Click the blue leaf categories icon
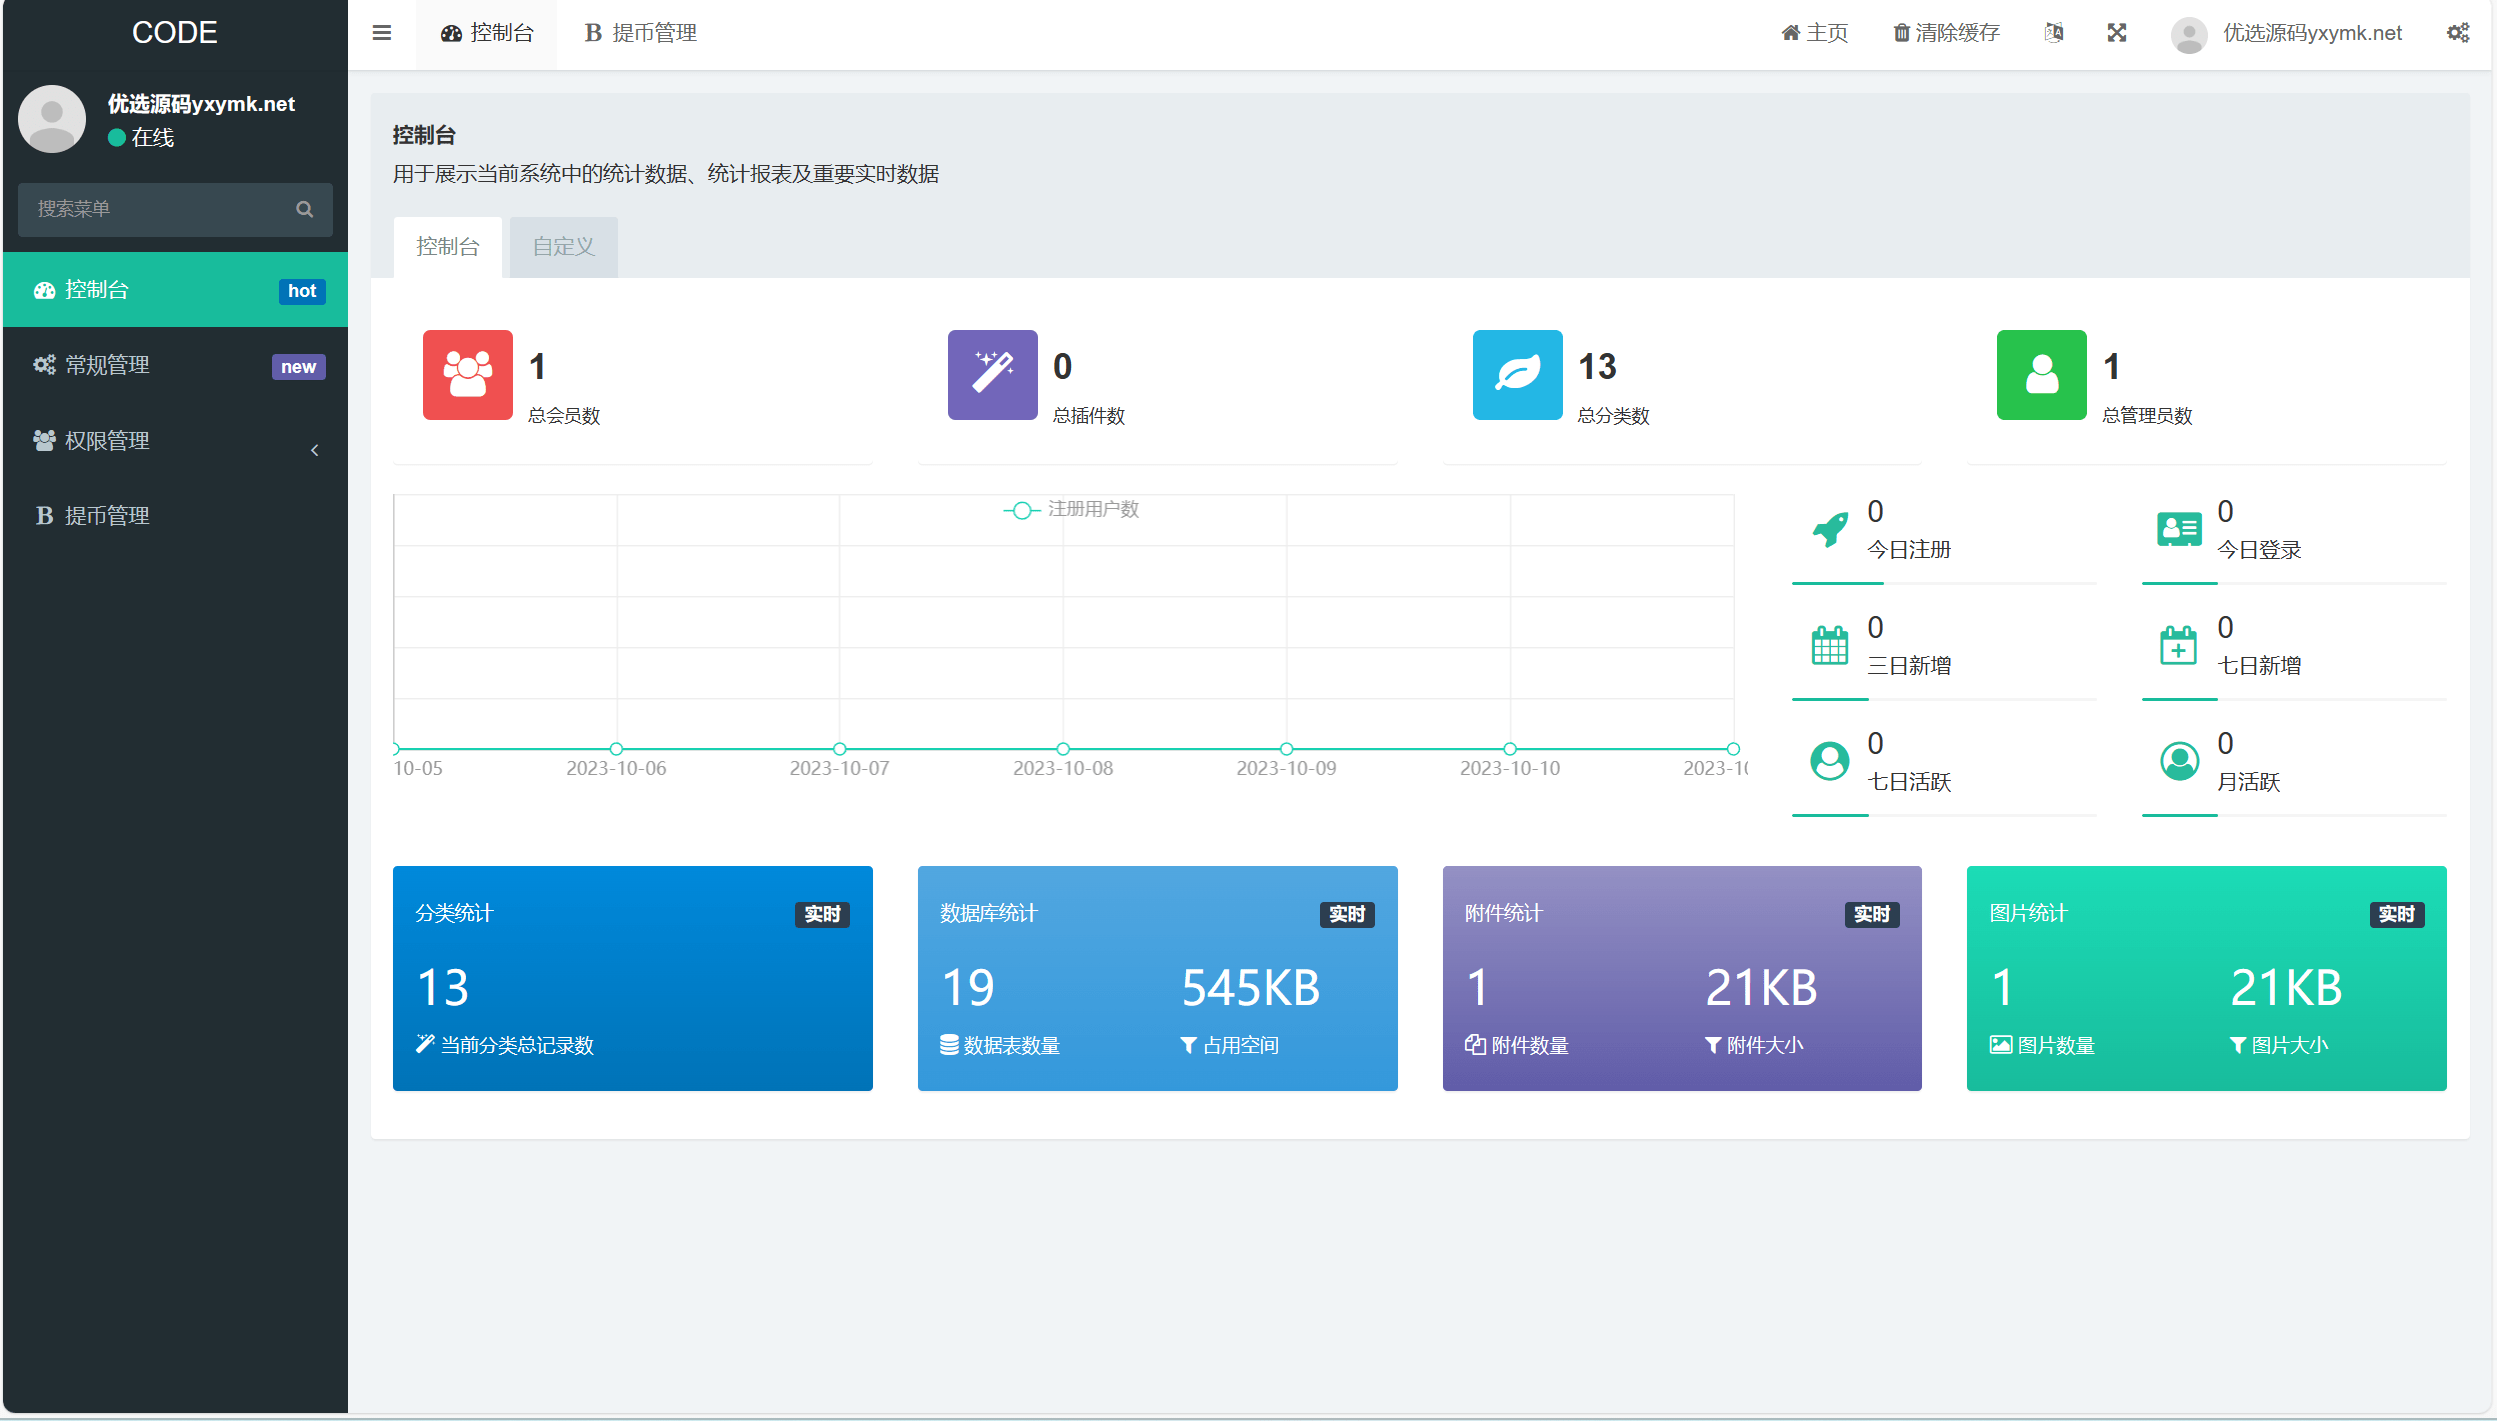Image resolution: width=2497 pixels, height=1421 pixels. [x=1517, y=375]
